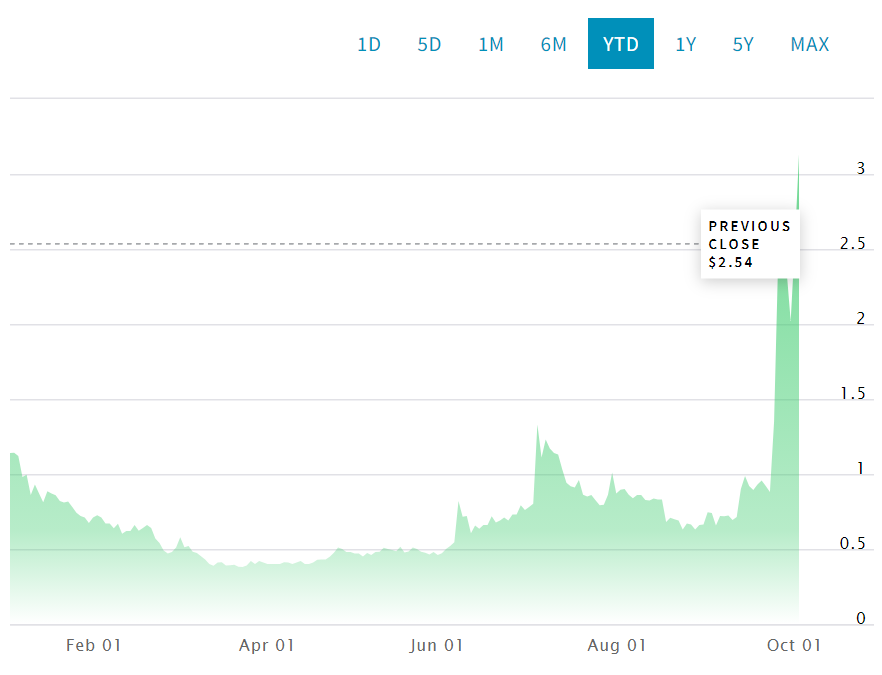Image resolution: width=882 pixels, height=675 pixels.
Task: Click the 0.5 price axis label
Action: (853, 544)
